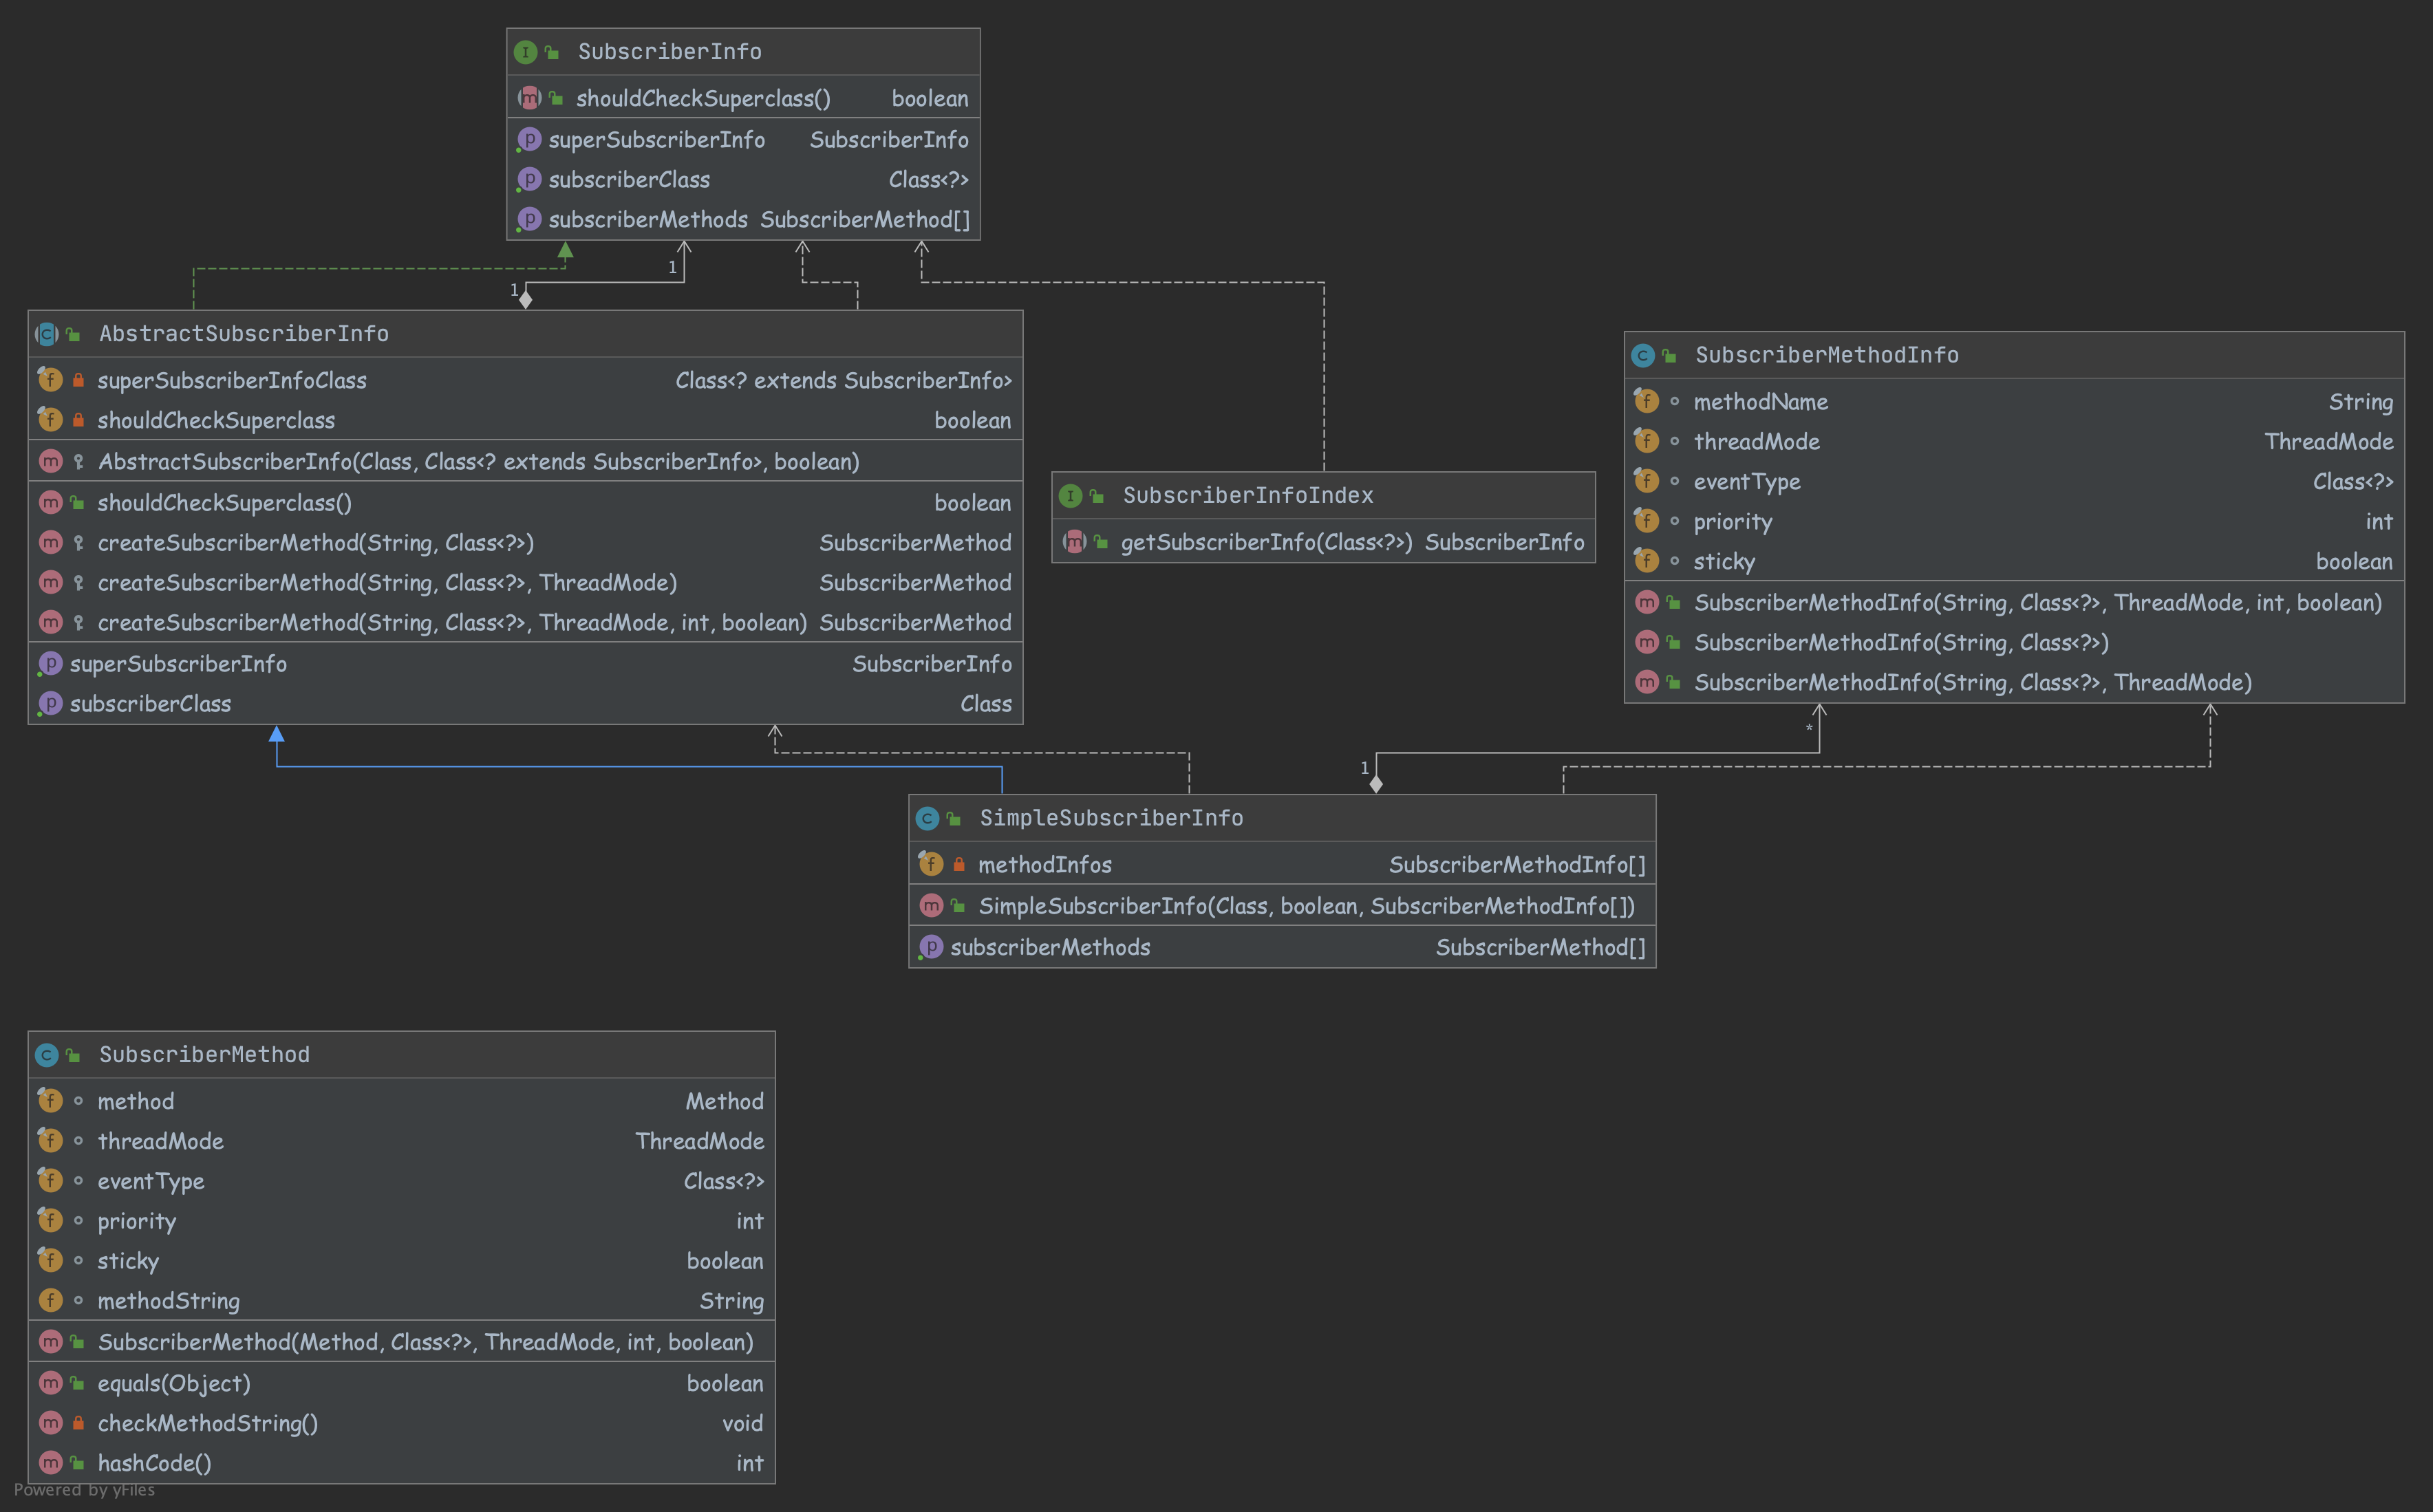Click the lock icon beside superSubscriberInfoClass
This screenshot has width=2433, height=1512.
tap(78, 381)
